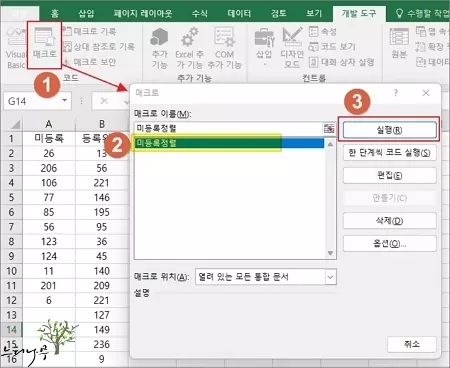Click the Name Box showing G14
This screenshot has width=450, height=368.
[33, 101]
